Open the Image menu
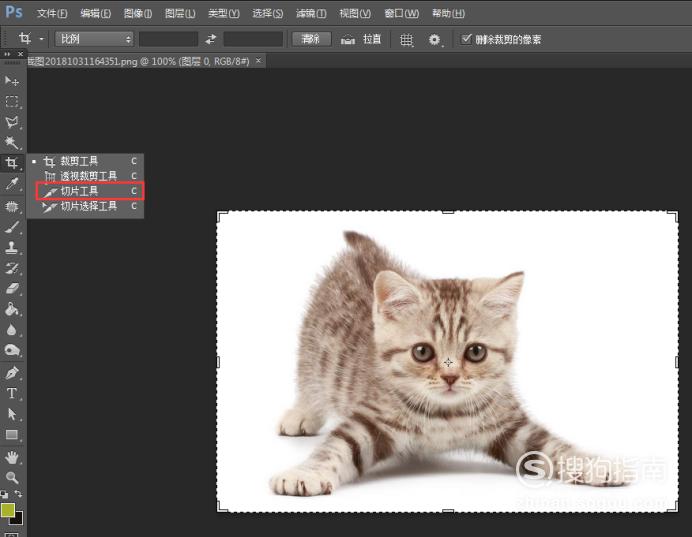This screenshot has height=537, width=692. (138, 13)
